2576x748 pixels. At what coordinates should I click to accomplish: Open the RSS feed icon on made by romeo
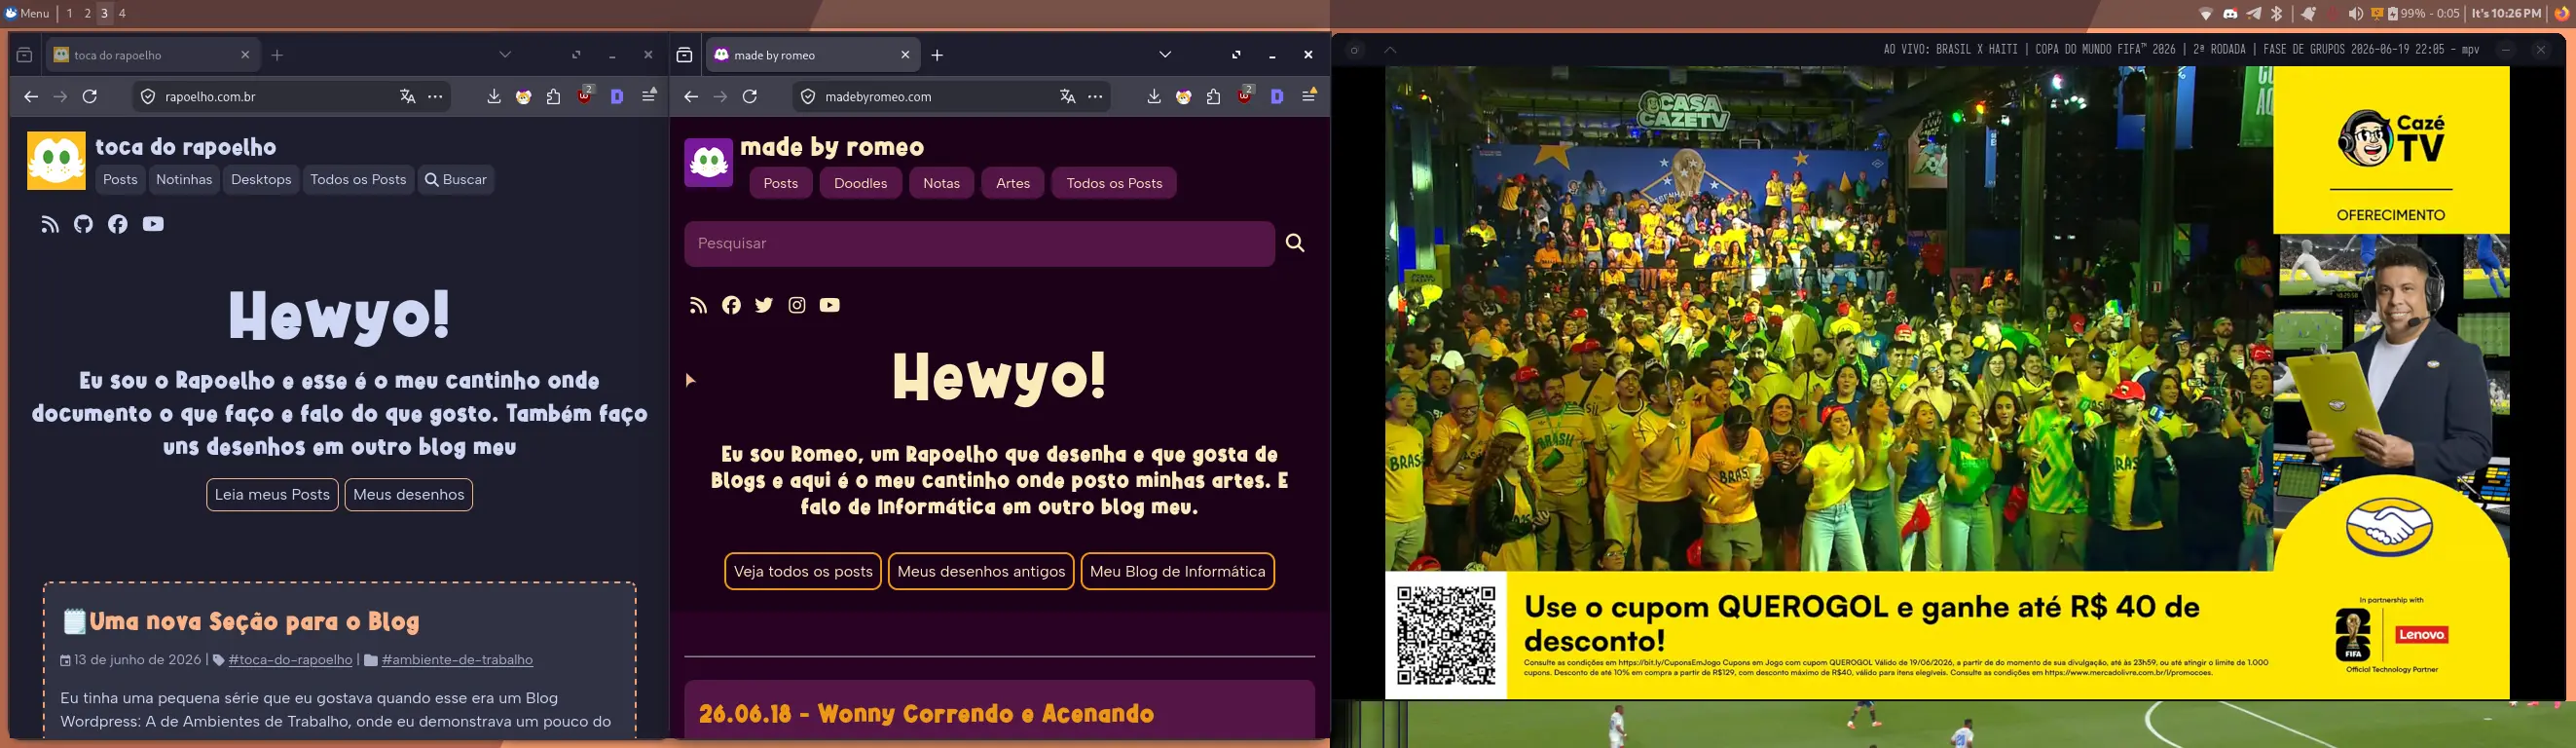tap(698, 305)
